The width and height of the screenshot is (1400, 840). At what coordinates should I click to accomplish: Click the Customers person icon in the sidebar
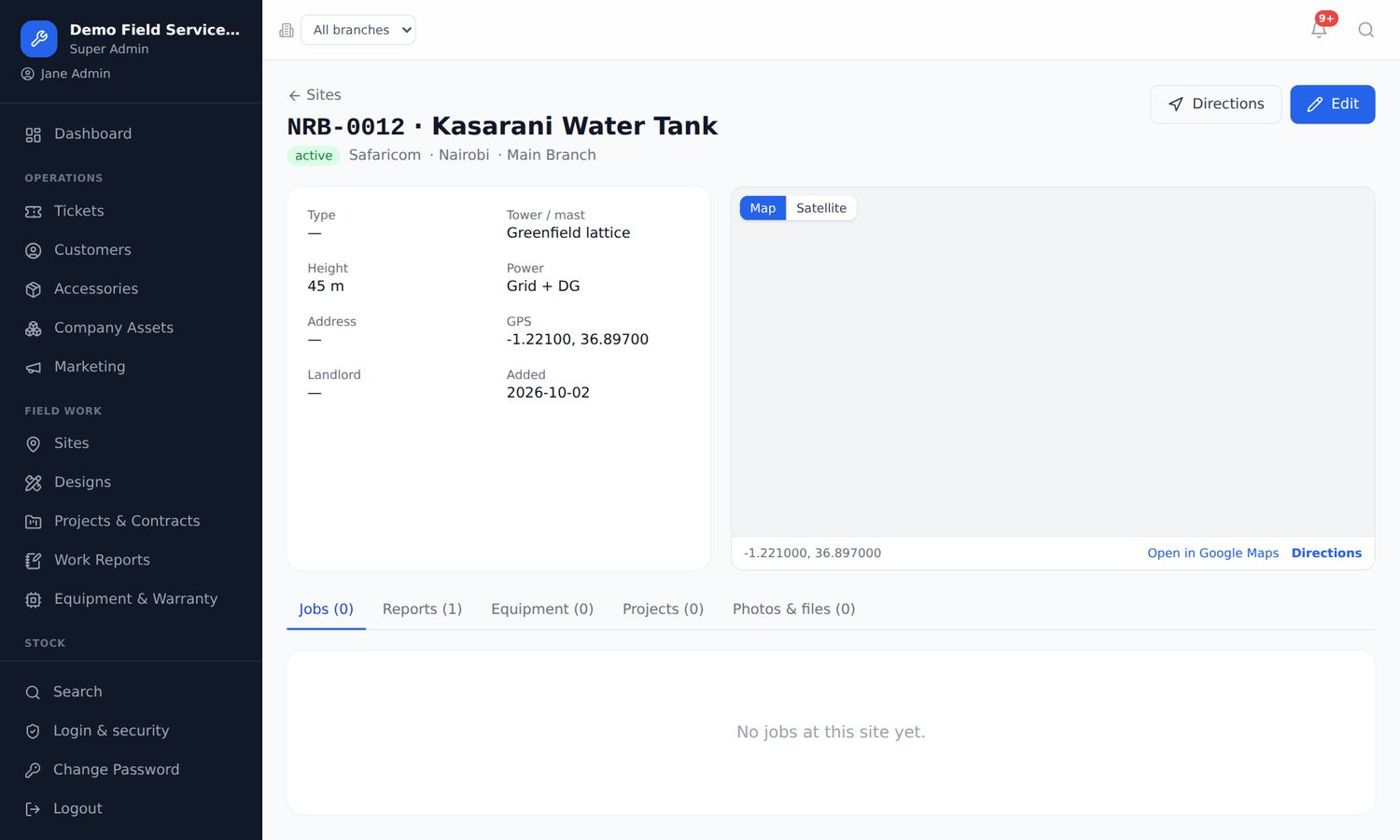[33, 250]
